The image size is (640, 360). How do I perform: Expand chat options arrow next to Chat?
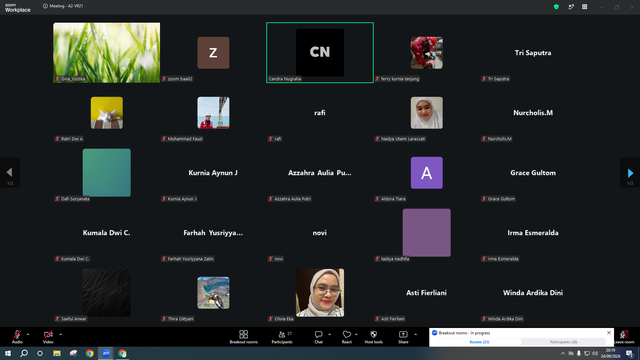[329, 334]
